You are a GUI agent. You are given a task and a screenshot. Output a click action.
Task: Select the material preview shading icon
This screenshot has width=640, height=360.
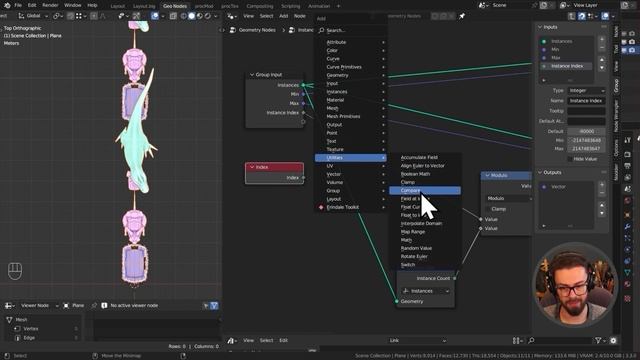coord(200,16)
